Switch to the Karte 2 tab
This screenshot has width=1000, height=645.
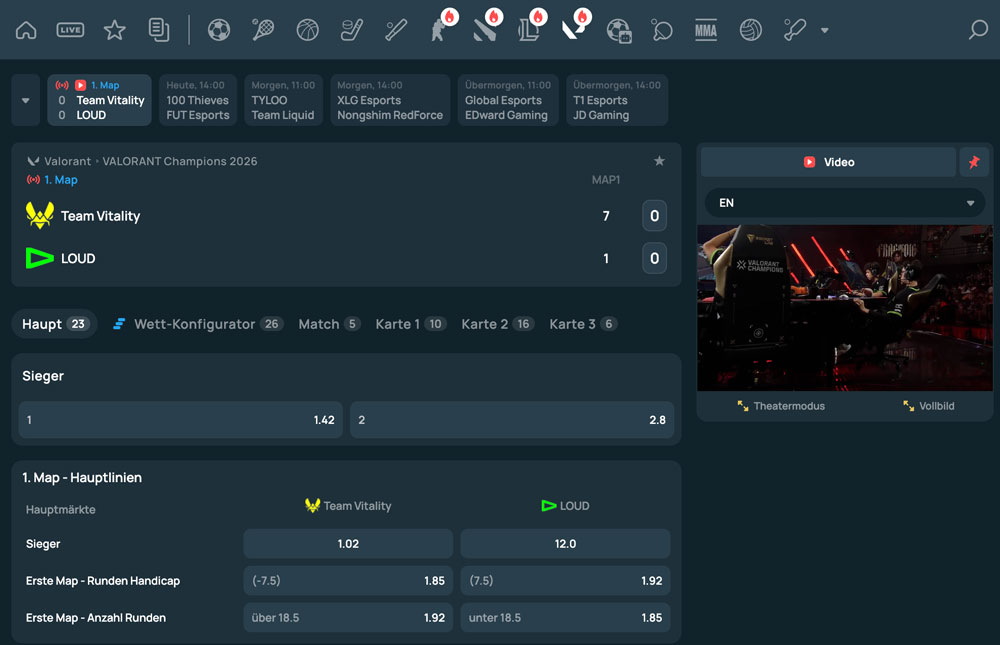497,324
